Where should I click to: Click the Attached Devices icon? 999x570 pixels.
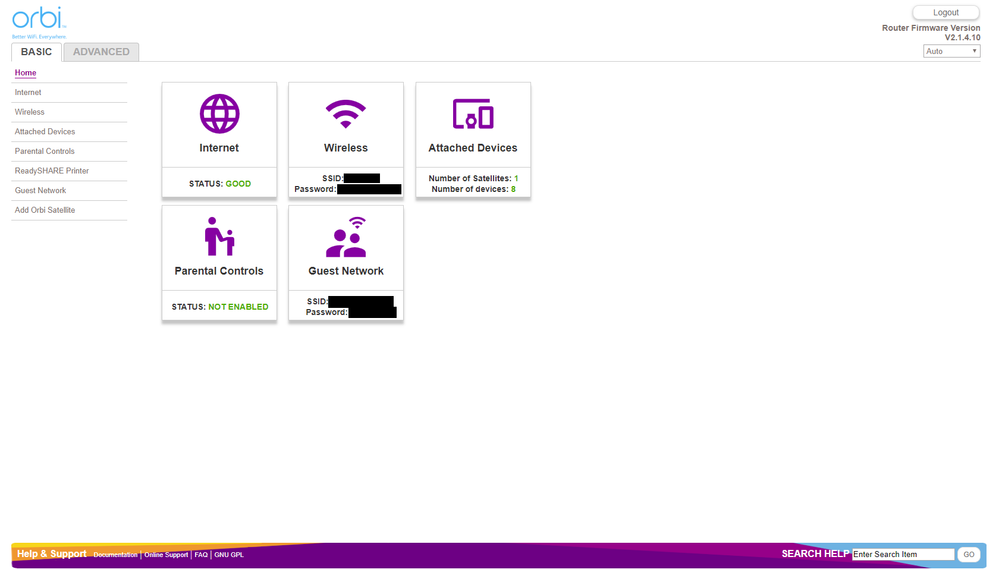pyautogui.click(x=473, y=114)
